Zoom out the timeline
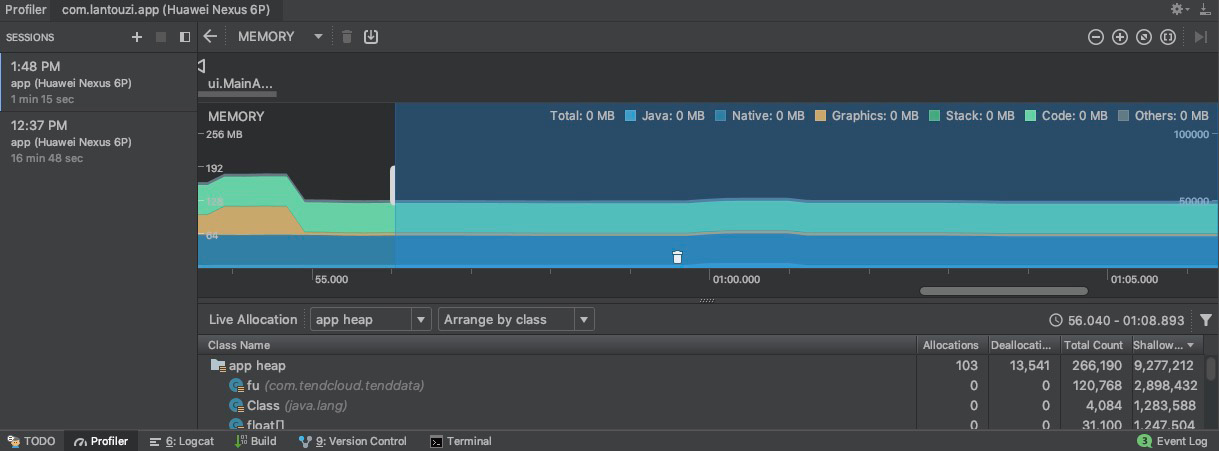1219x451 pixels. coord(1096,37)
